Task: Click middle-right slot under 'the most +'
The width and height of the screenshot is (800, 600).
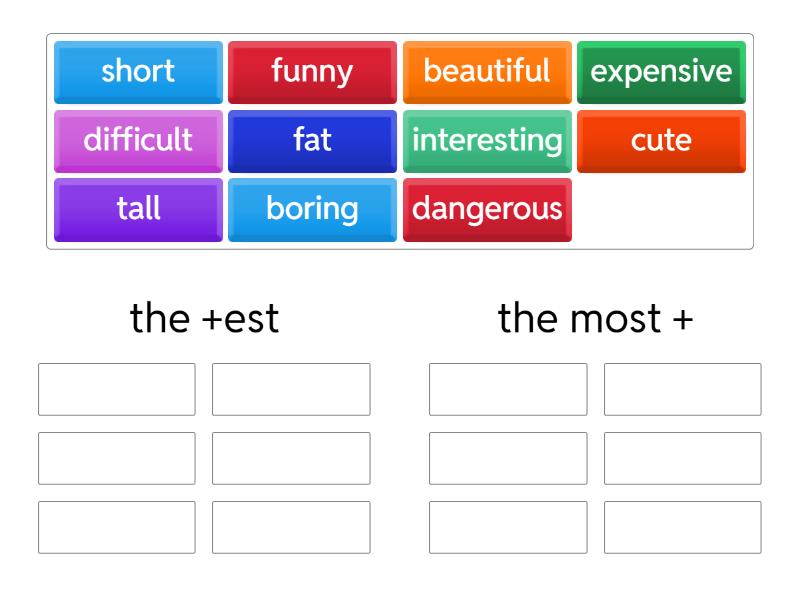Action: click(x=682, y=458)
